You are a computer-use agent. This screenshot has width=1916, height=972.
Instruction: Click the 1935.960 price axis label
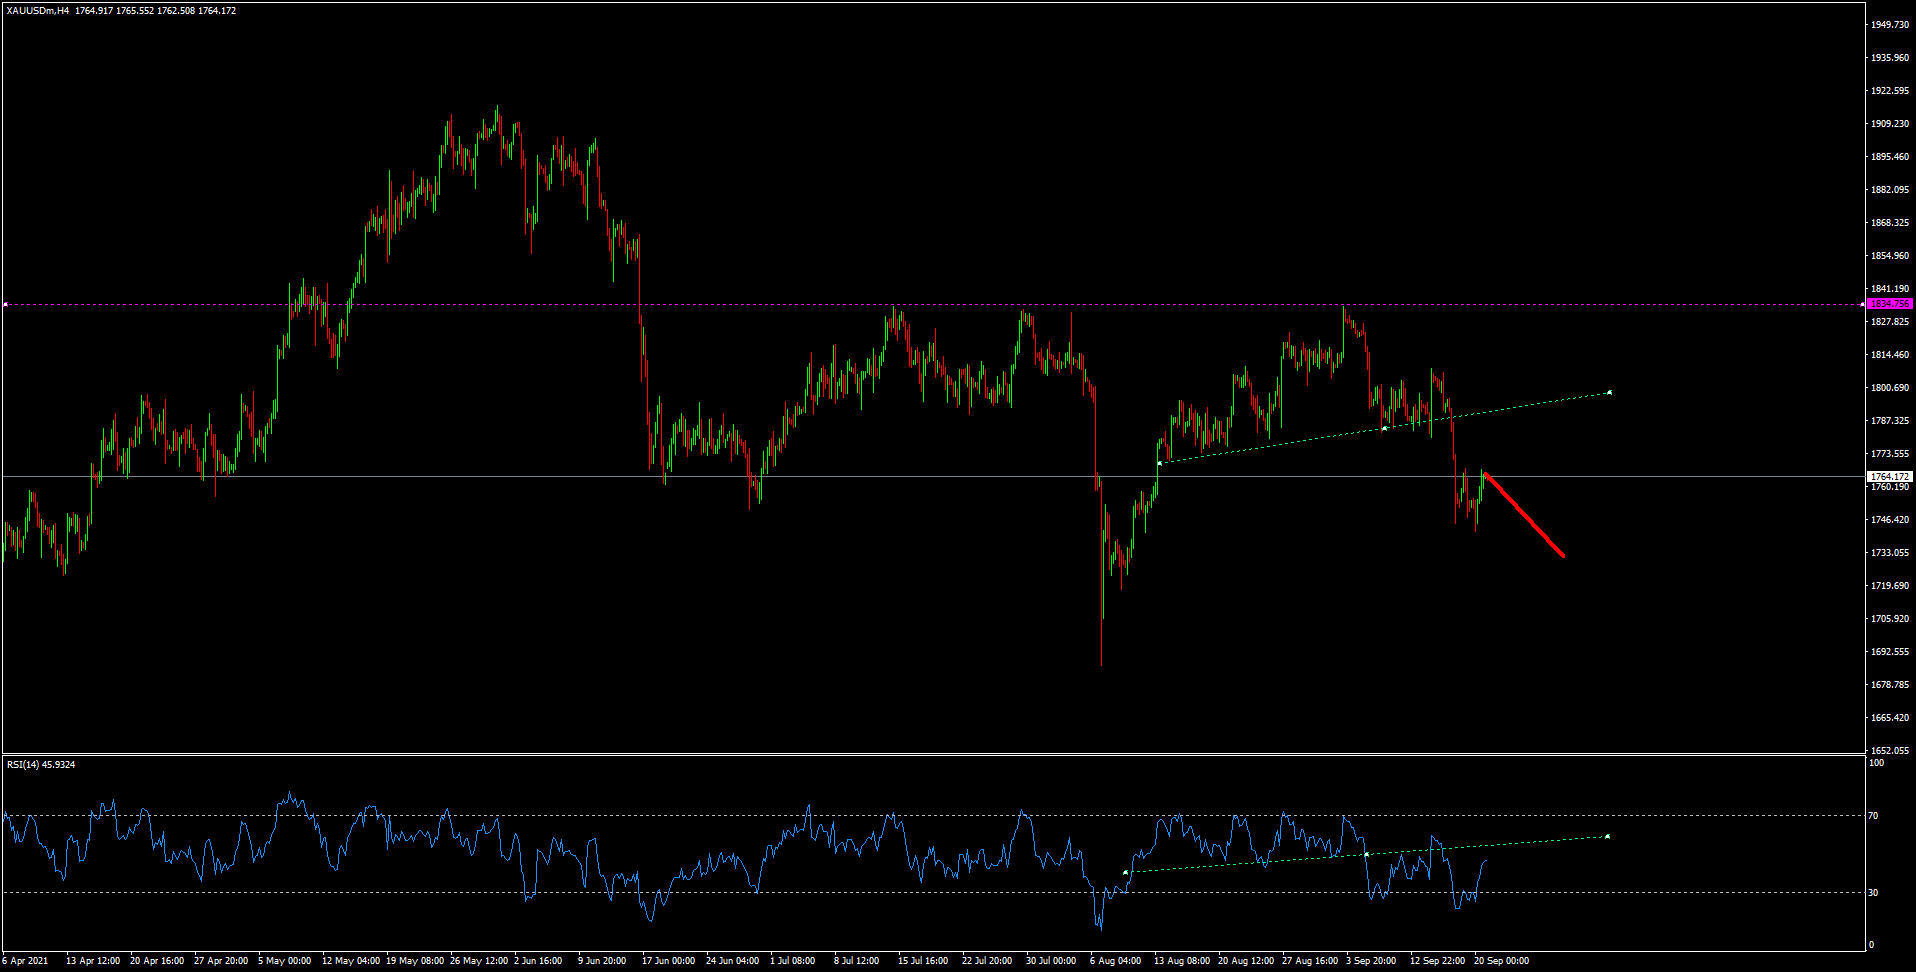tap(1890, 58)
